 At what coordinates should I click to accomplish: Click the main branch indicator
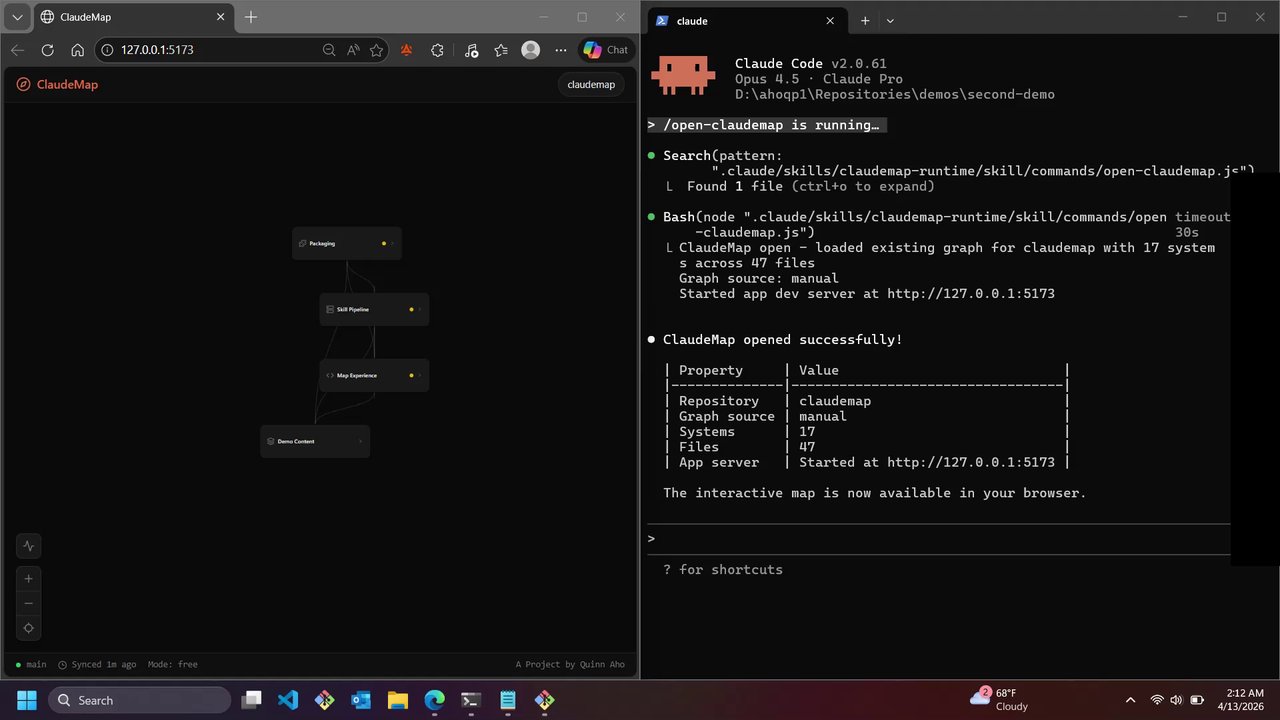(x=31, y=664)
